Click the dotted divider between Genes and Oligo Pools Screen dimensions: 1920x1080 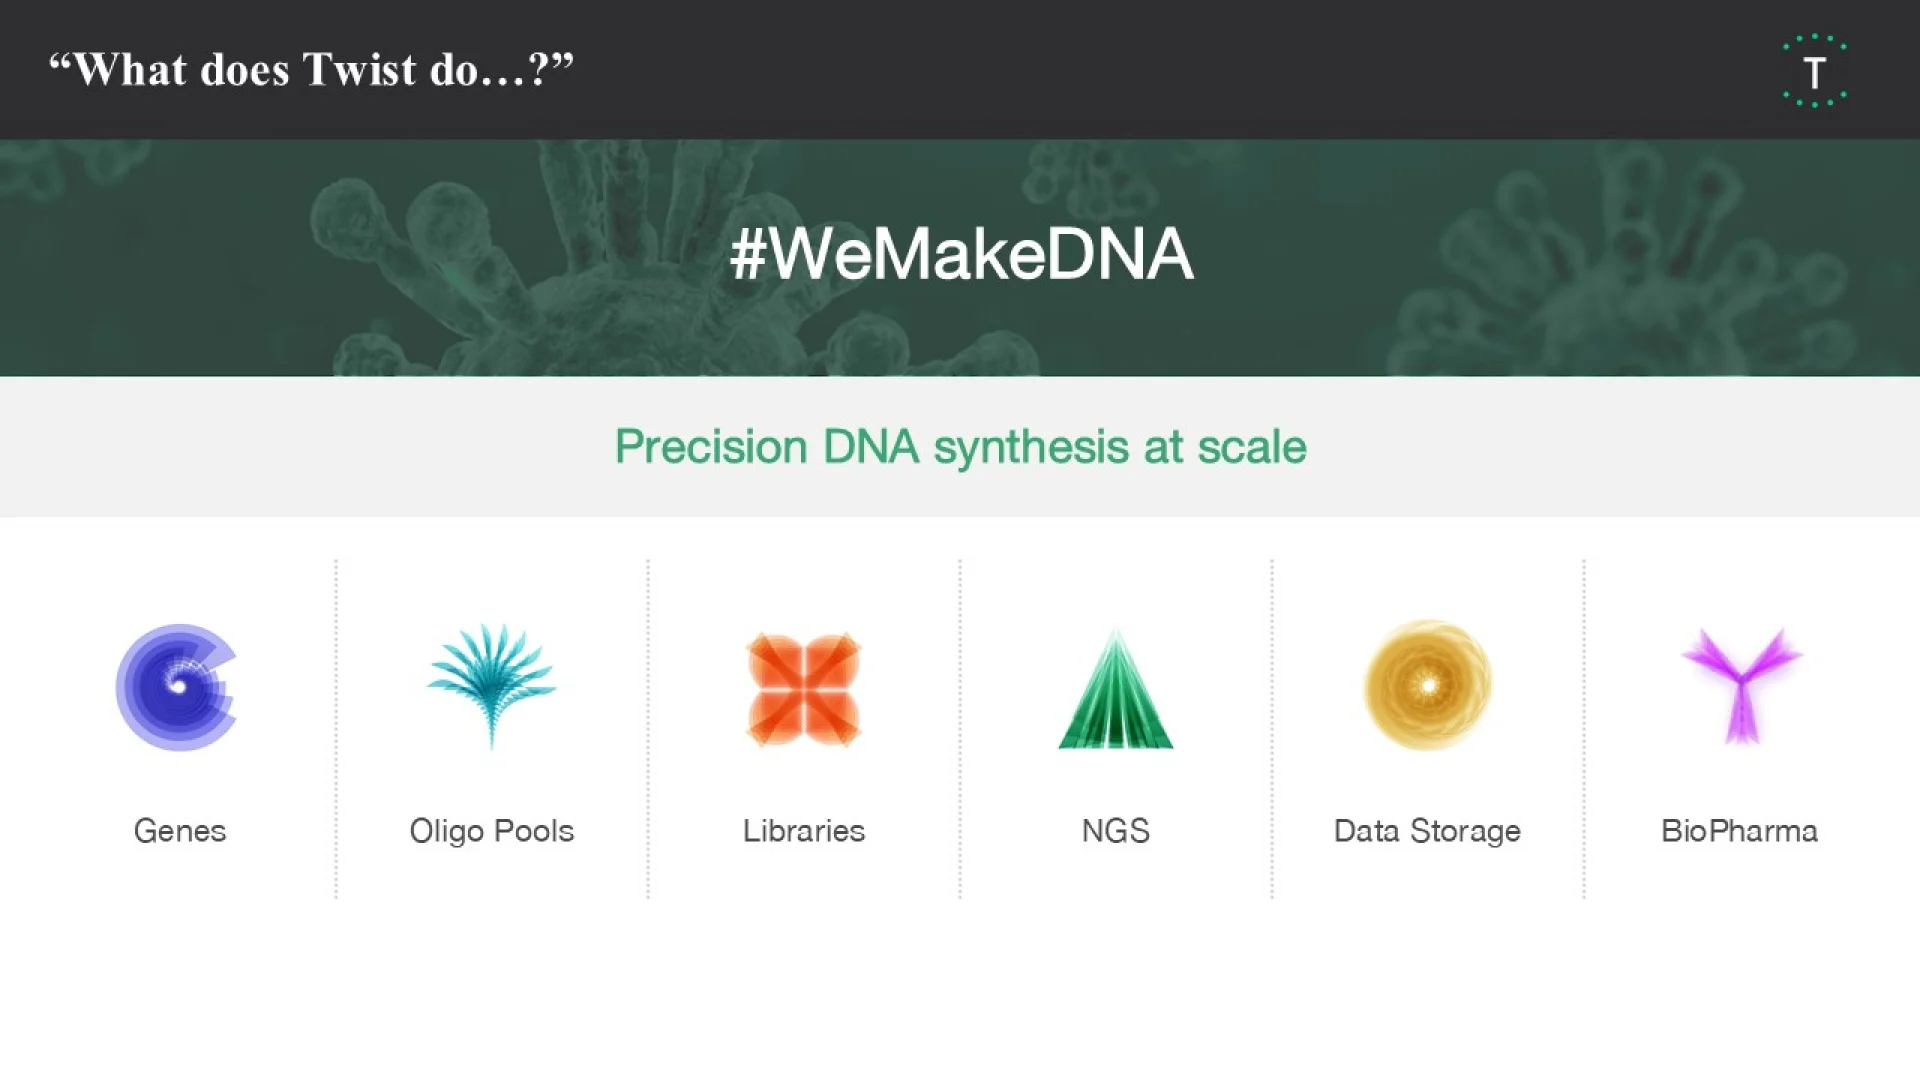336,729
